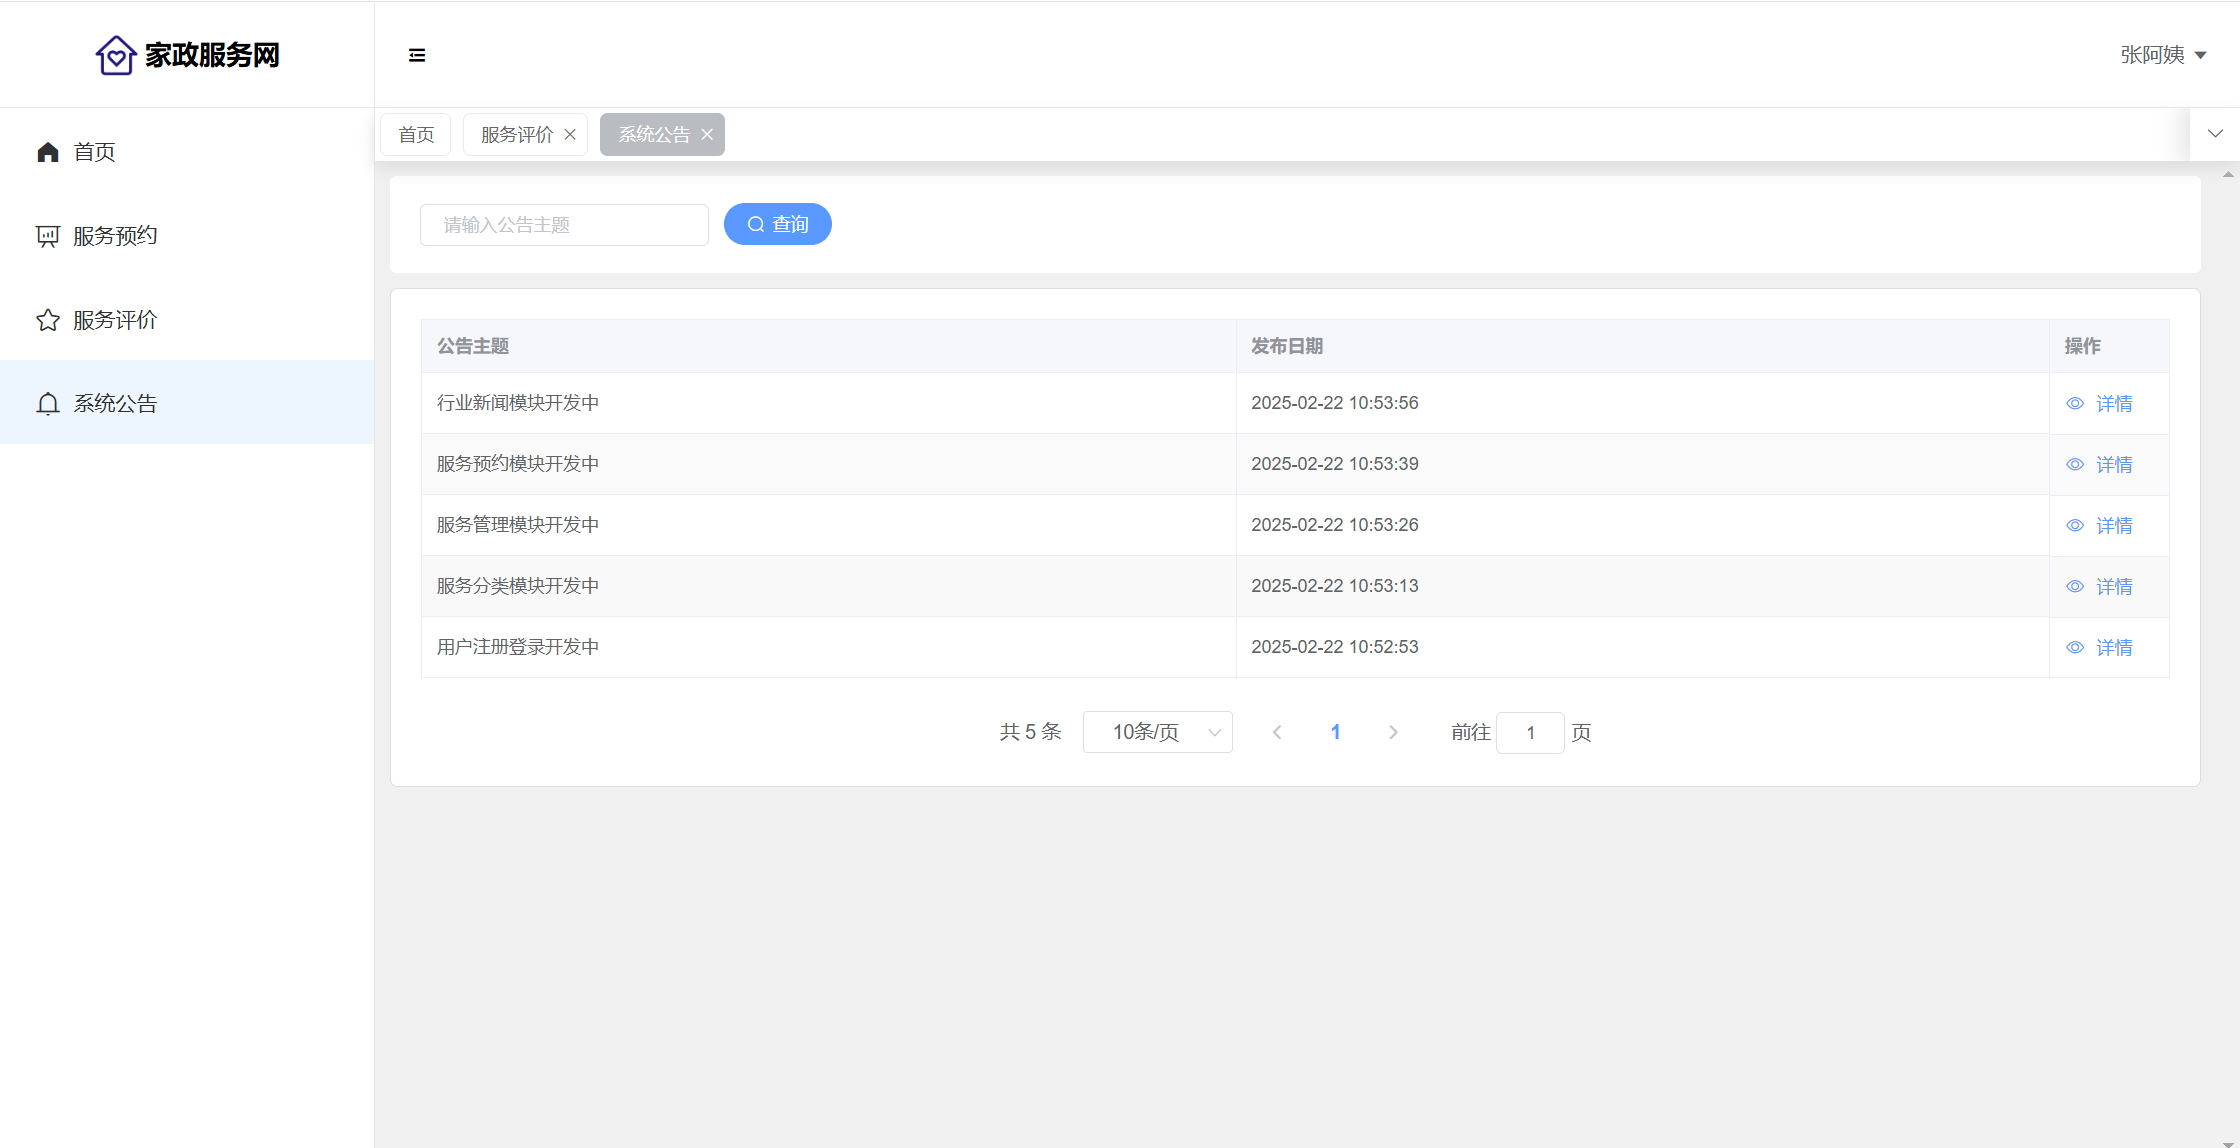The height and width of the screenshot is (1148, 2240).
Task: Close the 服务评价 tab
Action: point(570,135)
